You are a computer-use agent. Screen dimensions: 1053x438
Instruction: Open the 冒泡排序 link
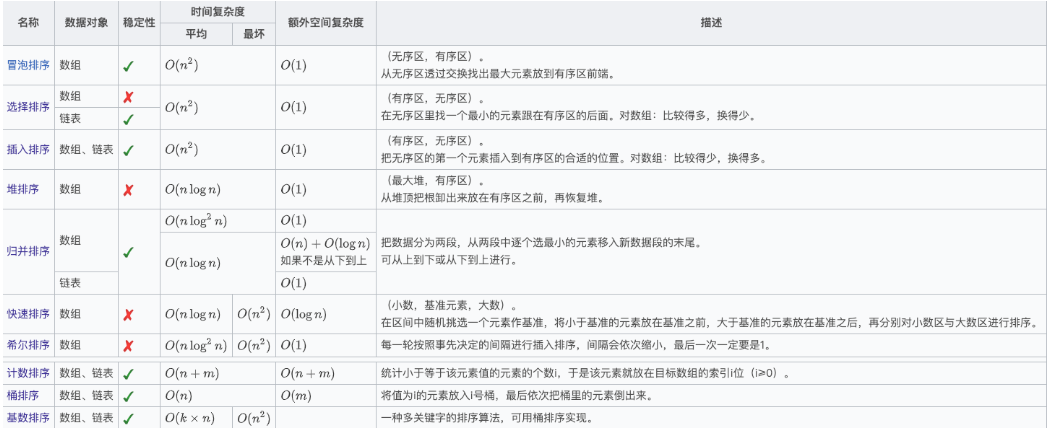(x=28, y=65)
